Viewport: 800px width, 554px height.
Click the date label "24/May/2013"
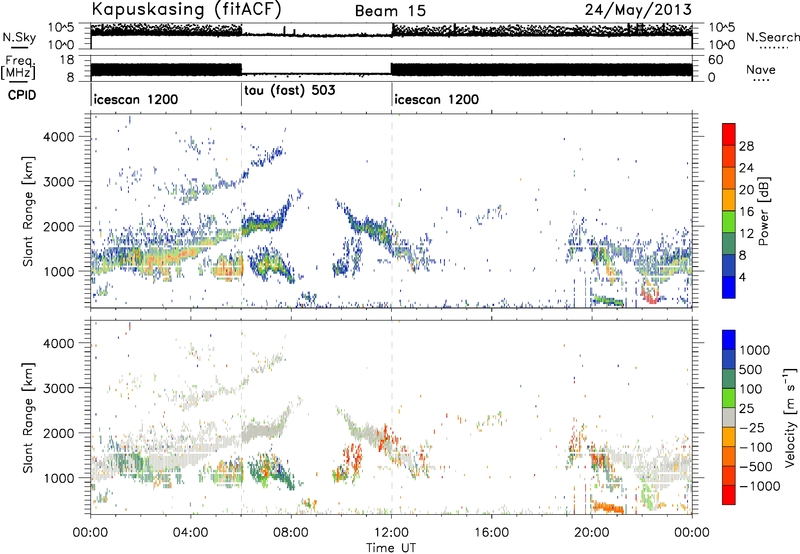pyautogui.click(x=638, y=10)
